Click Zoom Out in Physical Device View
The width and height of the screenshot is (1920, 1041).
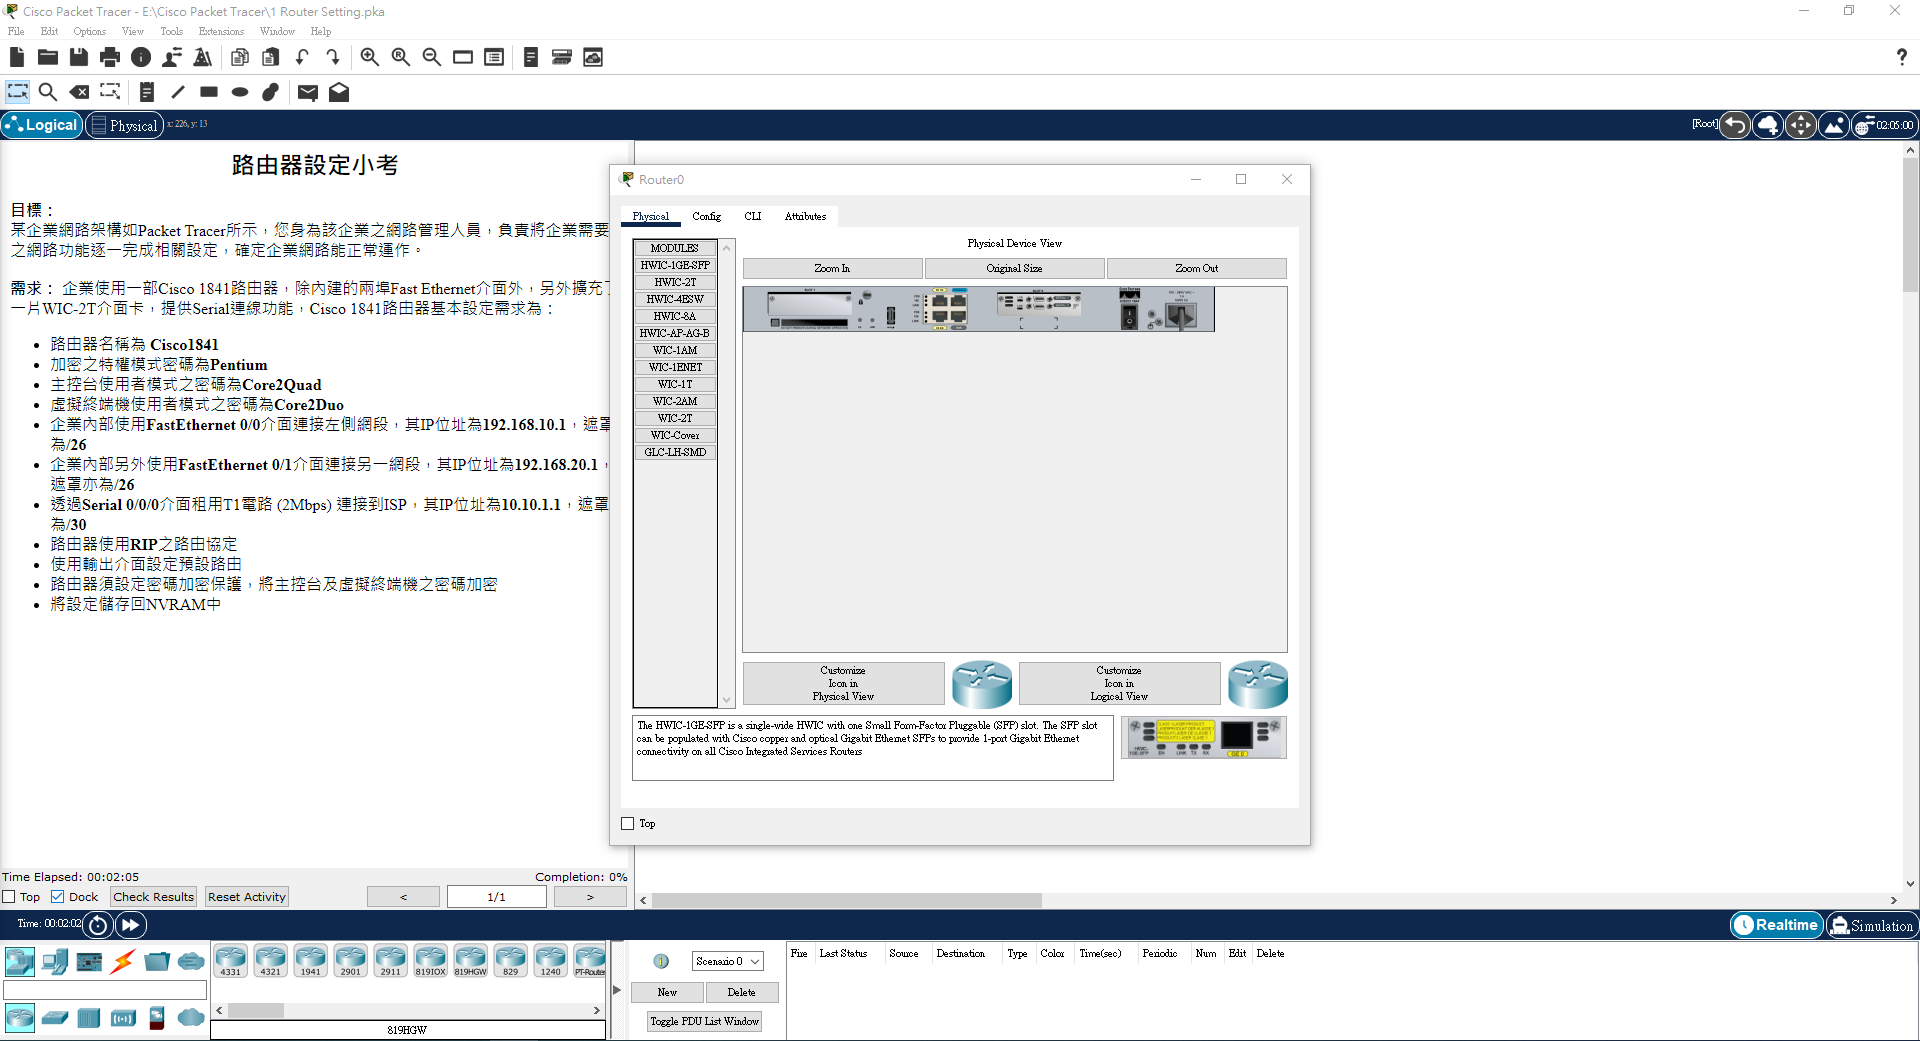(1196, 268)
